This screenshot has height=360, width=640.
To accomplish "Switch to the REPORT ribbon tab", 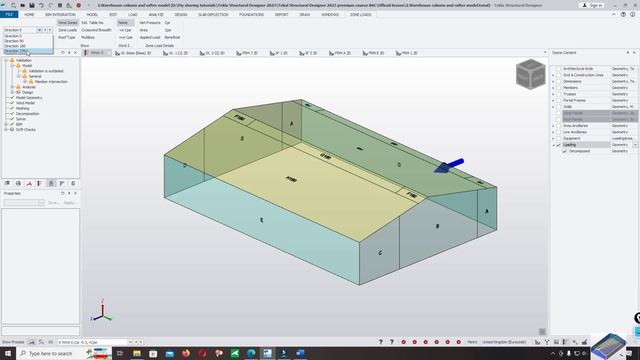I will click(x=281, y=14).
